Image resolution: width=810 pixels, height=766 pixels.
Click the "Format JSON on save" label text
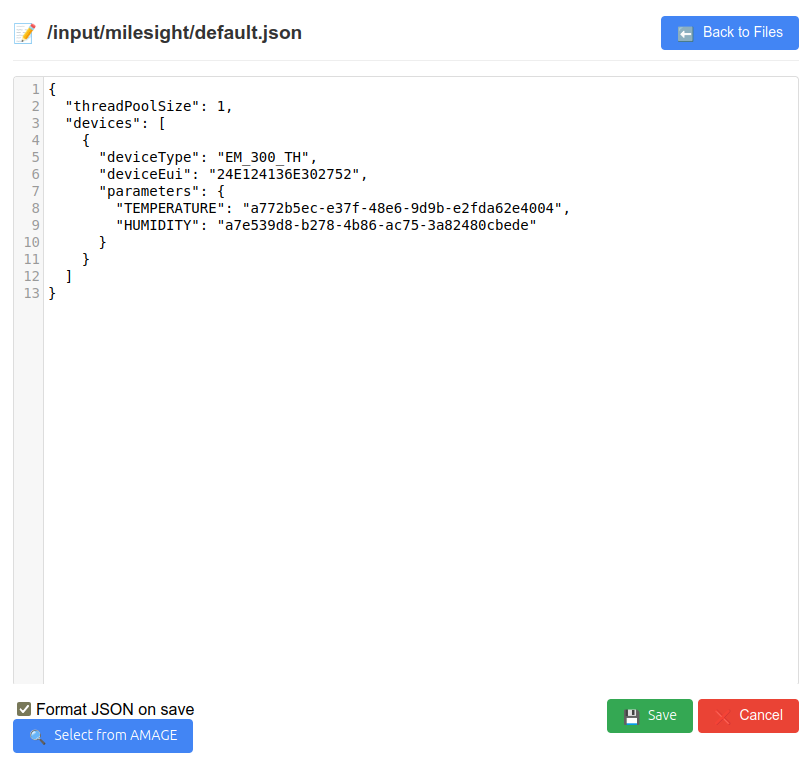[115, 709]
